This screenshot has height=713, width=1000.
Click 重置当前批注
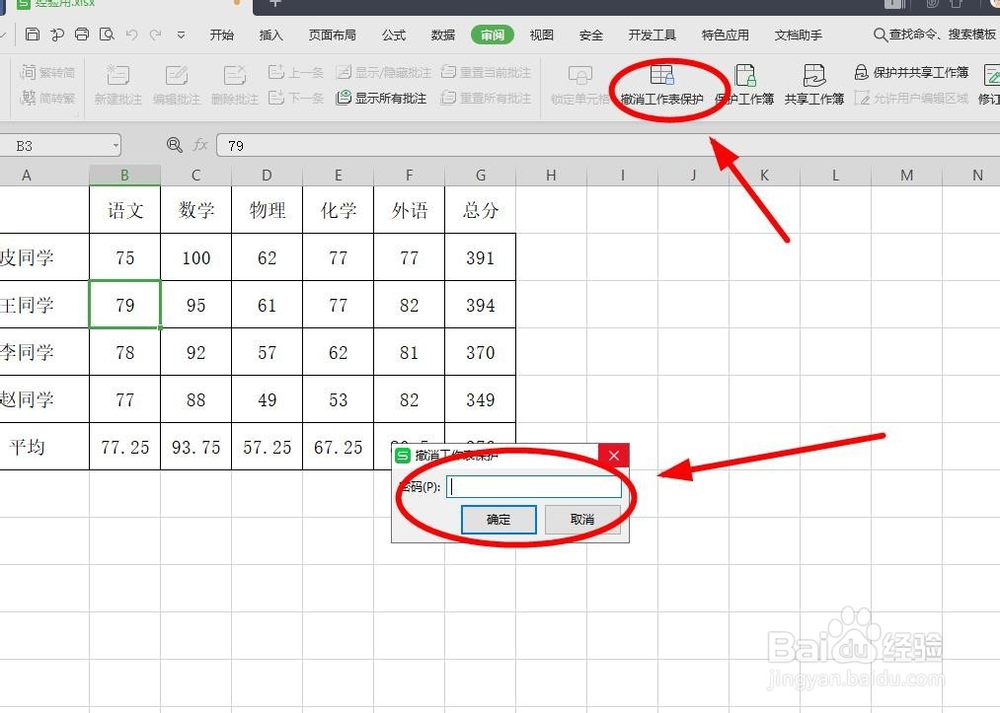tap(486, 72)
